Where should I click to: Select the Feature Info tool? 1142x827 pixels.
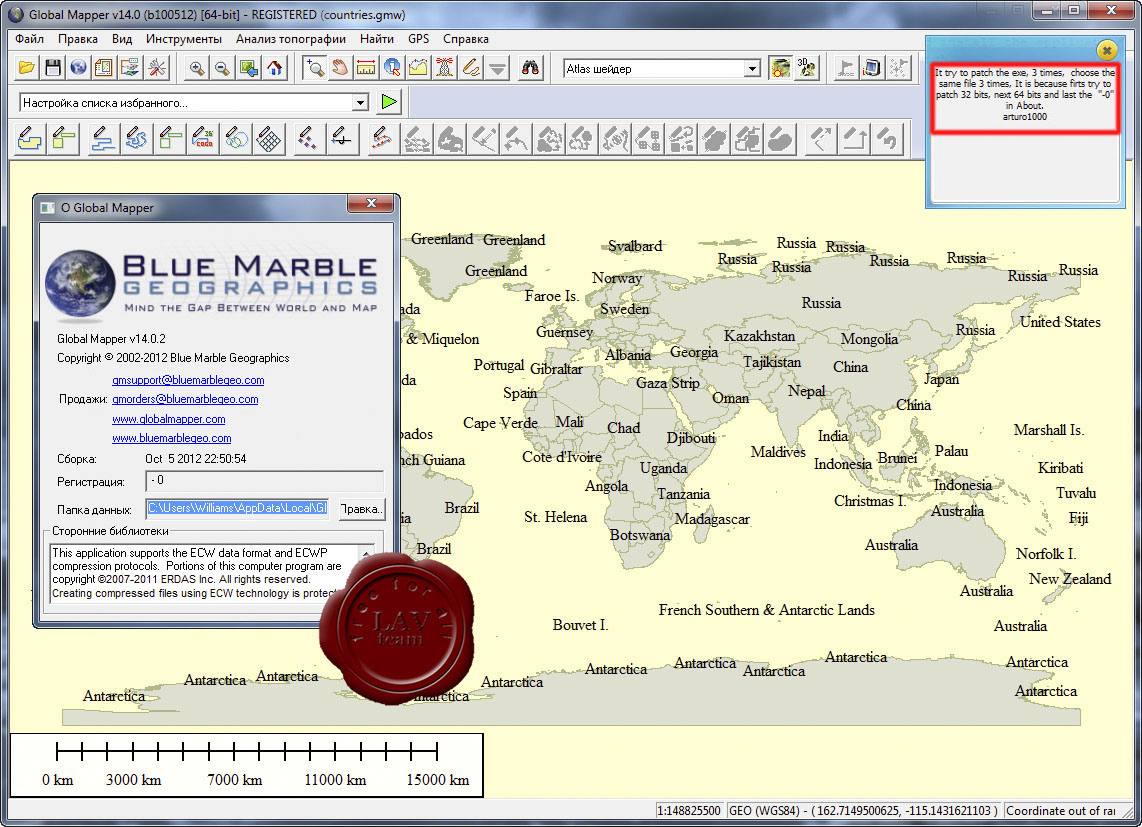coord(392,68)
